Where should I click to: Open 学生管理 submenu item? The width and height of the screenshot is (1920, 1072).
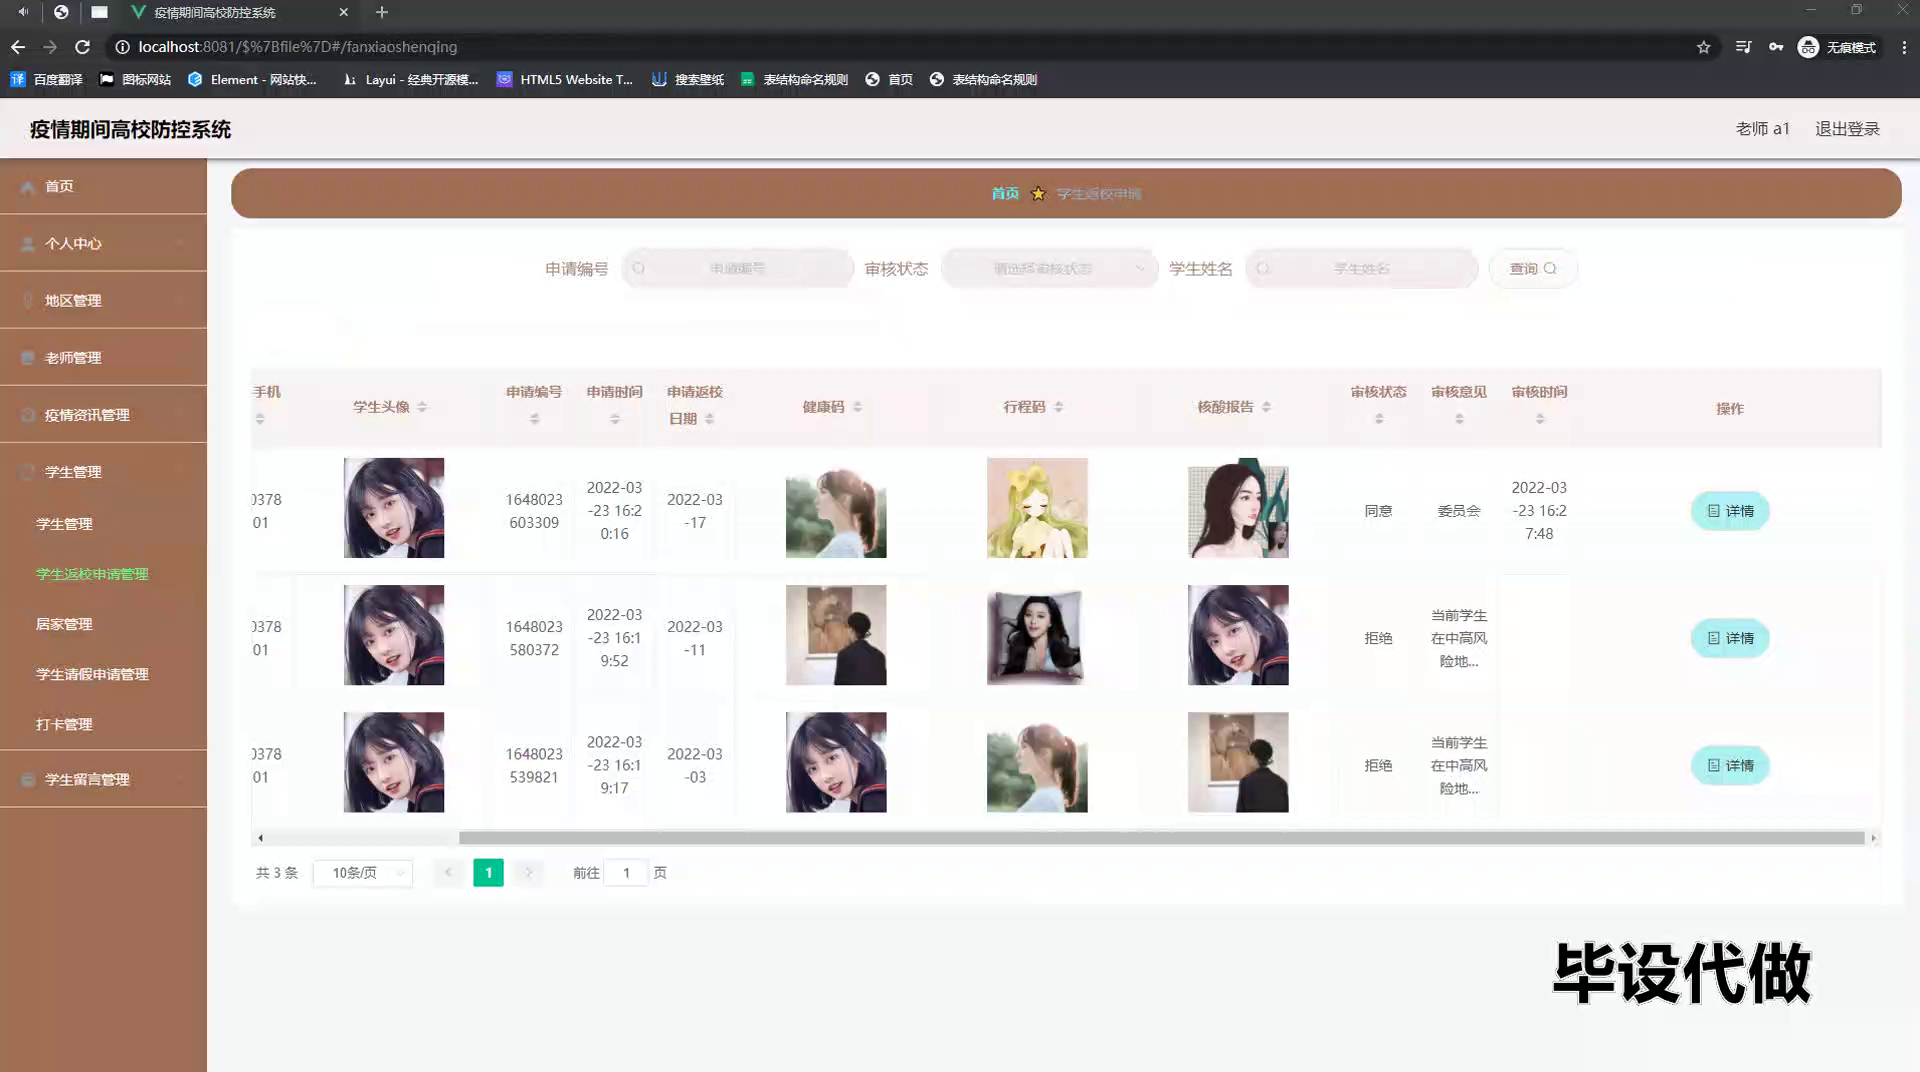[64, 524]
